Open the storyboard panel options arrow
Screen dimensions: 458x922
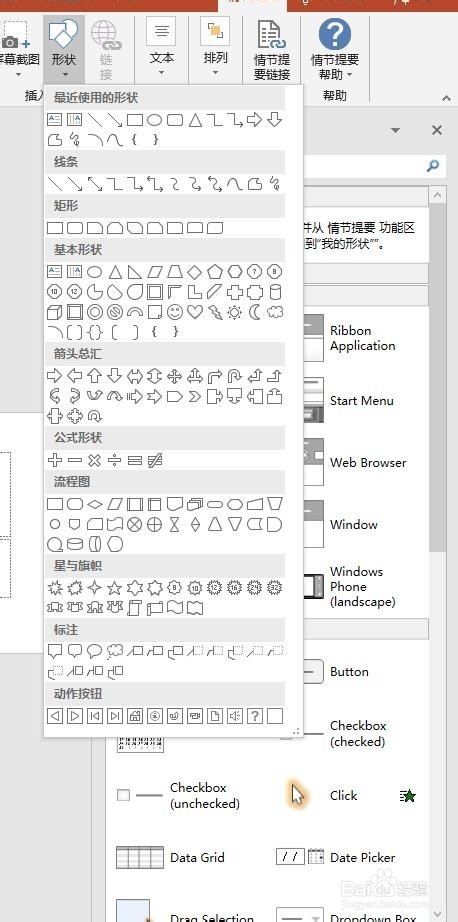point(396,131)
